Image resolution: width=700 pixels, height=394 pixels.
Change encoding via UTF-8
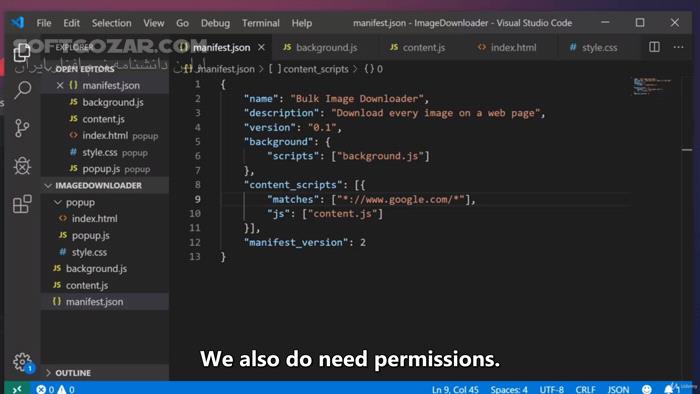552,389
